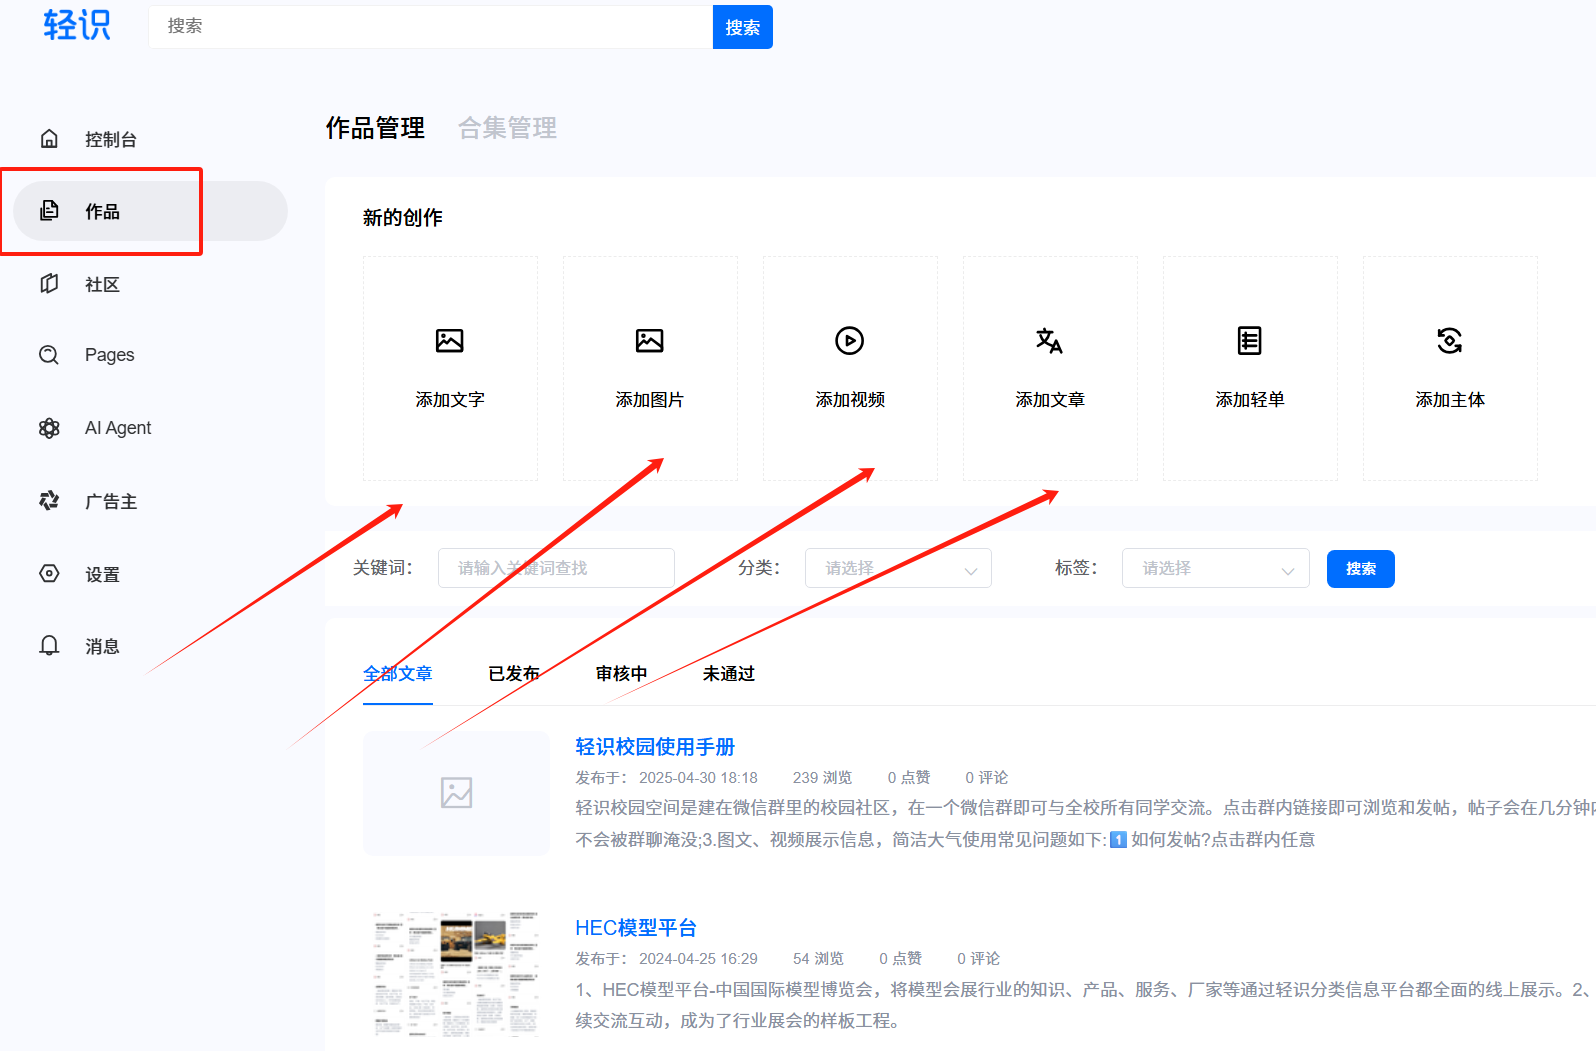Viewport: 1596px width, 1051px height.
Task: Click the 添加文章 translate icon
Action: (1049, 341)
